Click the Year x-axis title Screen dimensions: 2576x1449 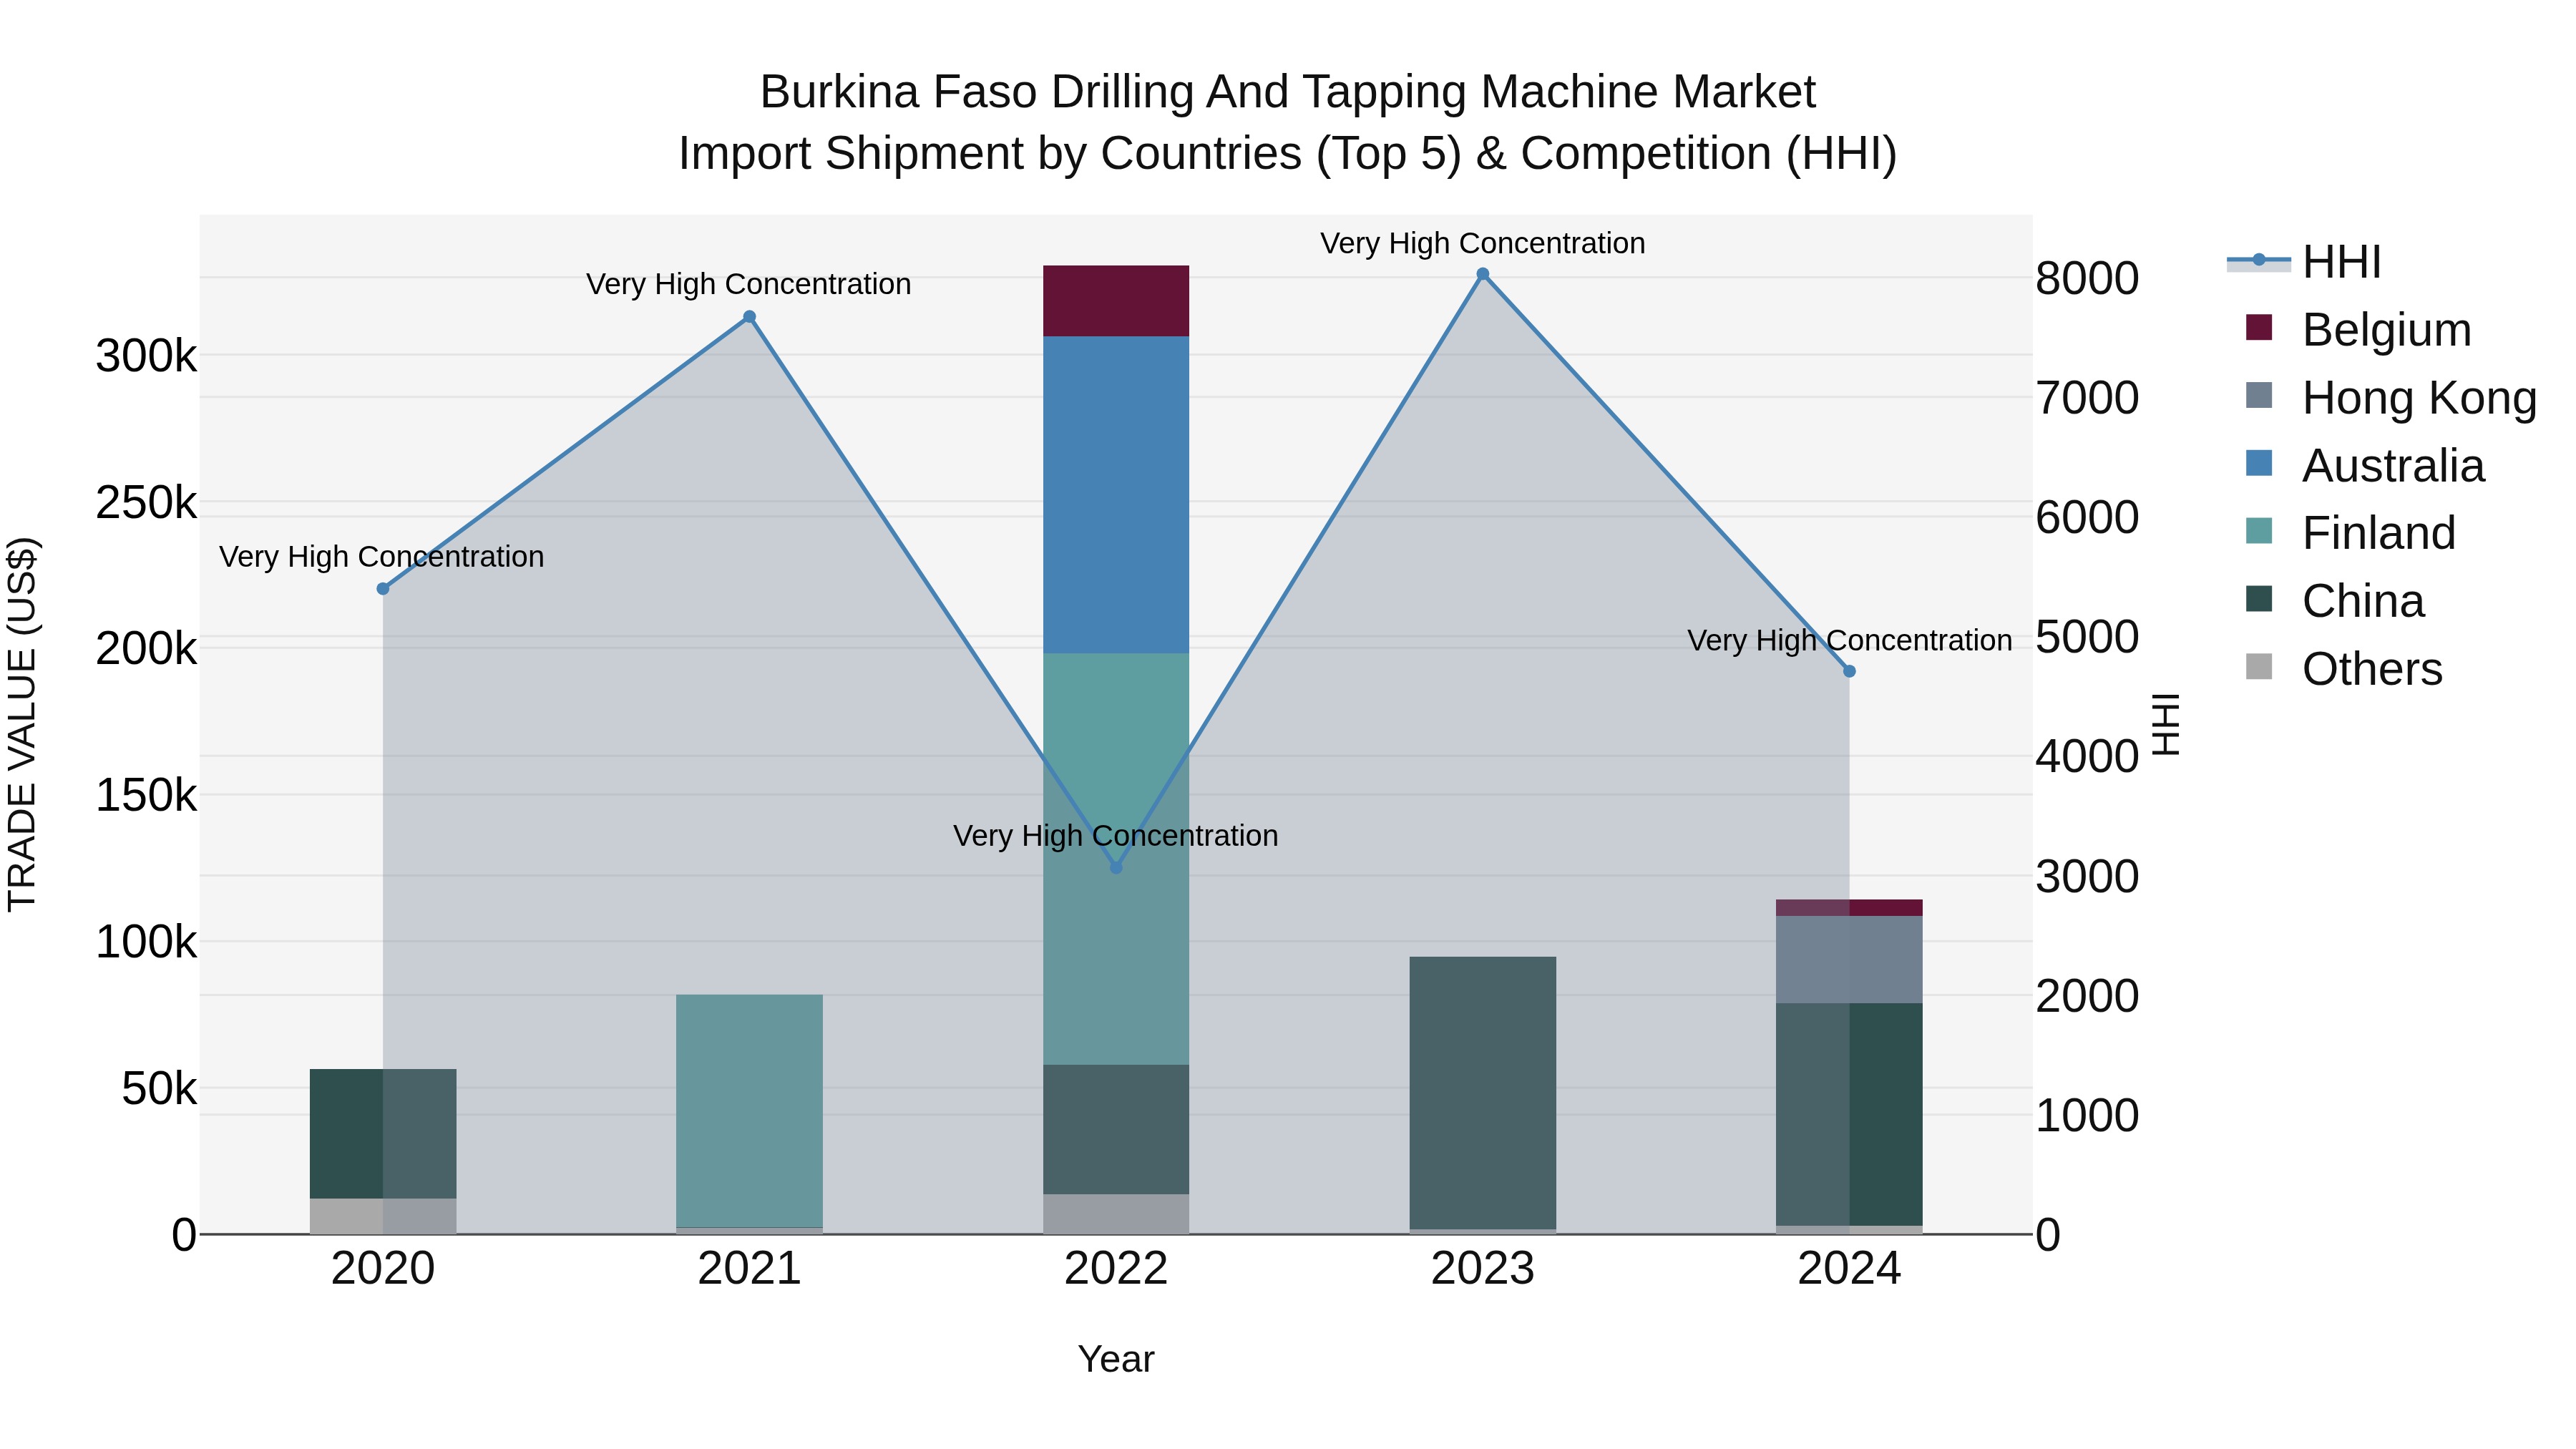(1116, 1360)
